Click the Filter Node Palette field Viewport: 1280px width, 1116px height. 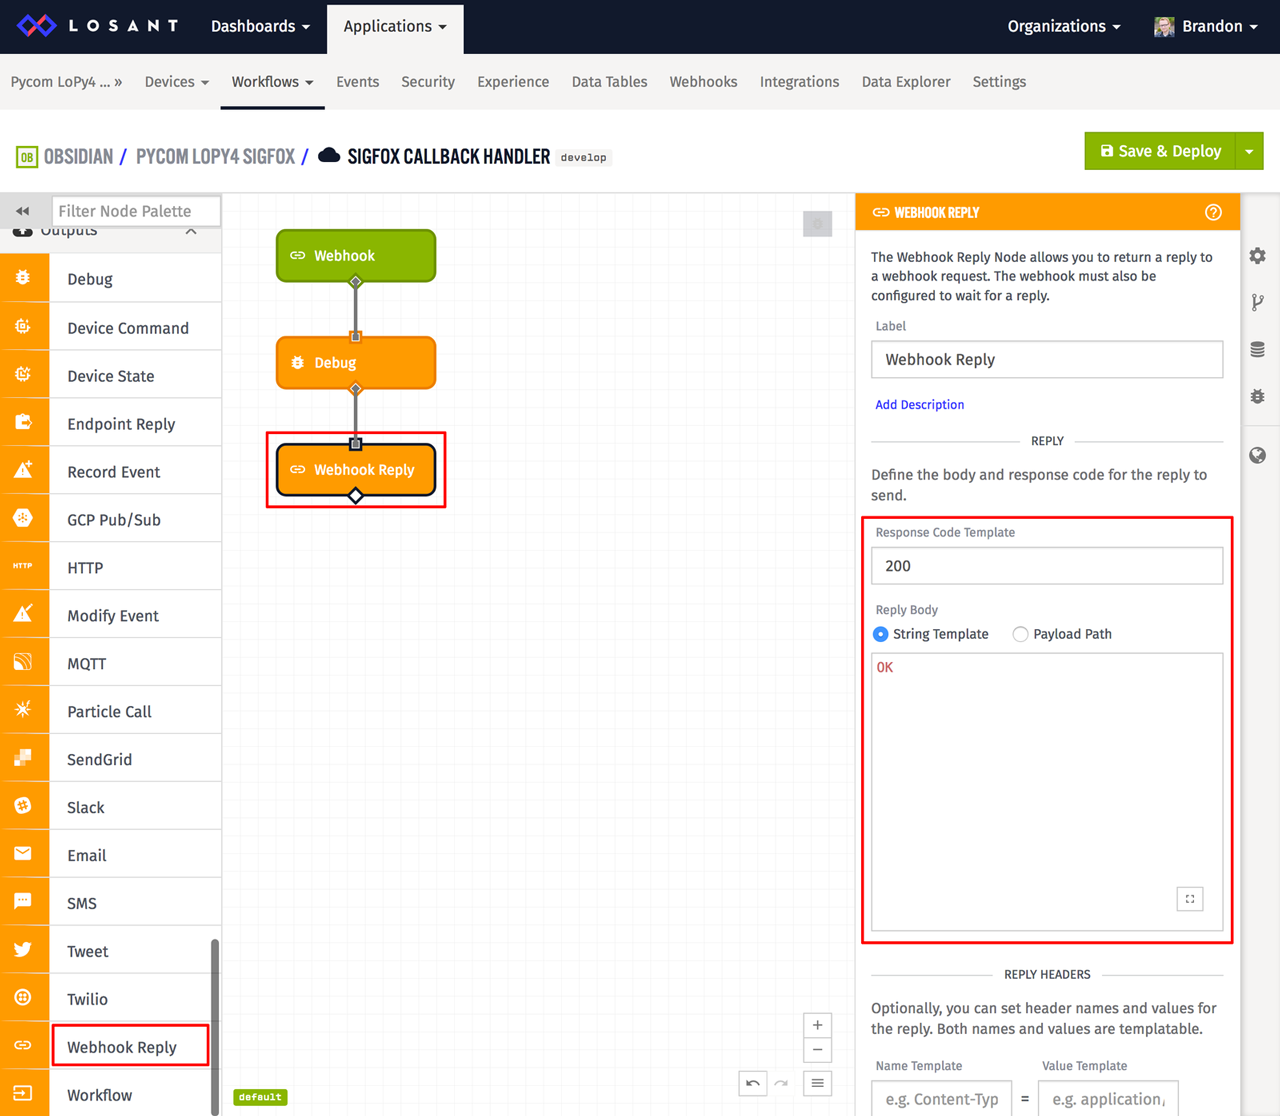tap(136, 211)
